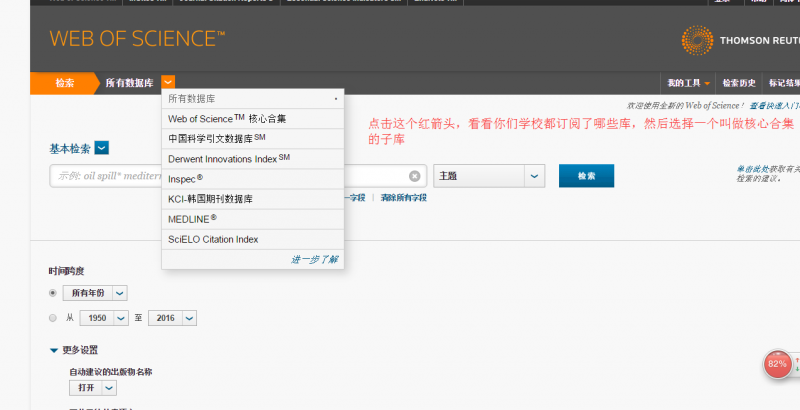This screenshot has height=410, width=800.
Task: Click the WEB OF SCIENCE logo
Action: pos(137,39)
